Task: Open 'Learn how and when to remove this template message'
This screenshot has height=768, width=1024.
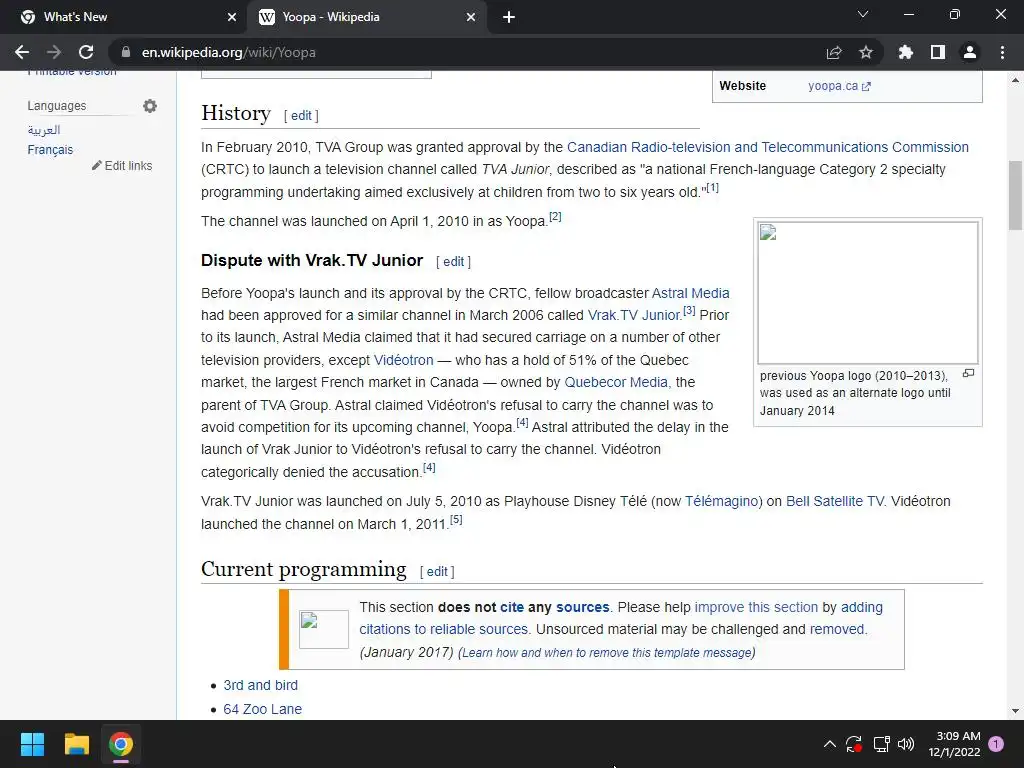Action: (x=607, y=652)
